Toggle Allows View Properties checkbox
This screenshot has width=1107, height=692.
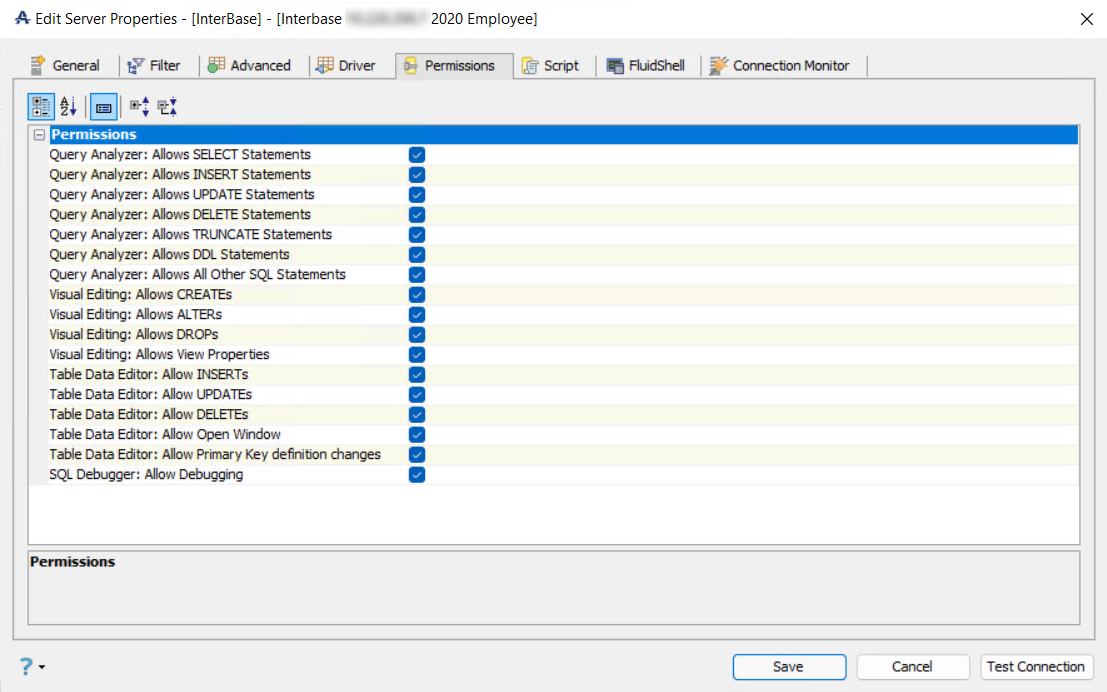click(x=417, y=354)
